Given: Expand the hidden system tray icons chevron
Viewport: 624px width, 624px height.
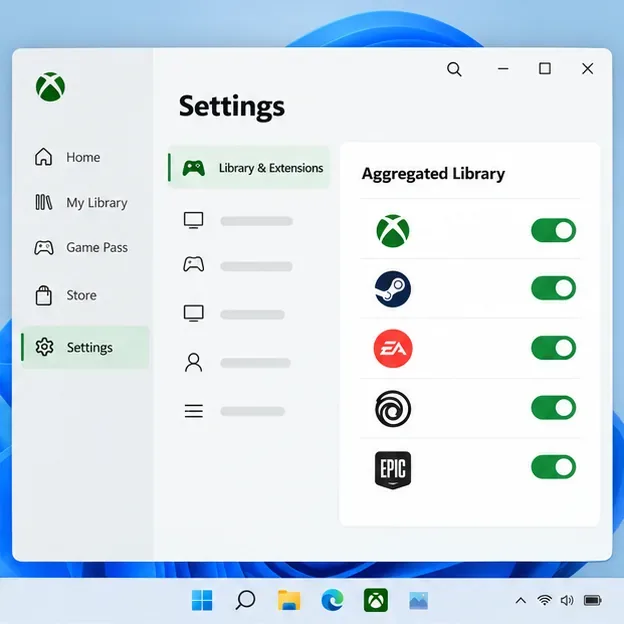Looking at the screenshot, I should 521,600.
